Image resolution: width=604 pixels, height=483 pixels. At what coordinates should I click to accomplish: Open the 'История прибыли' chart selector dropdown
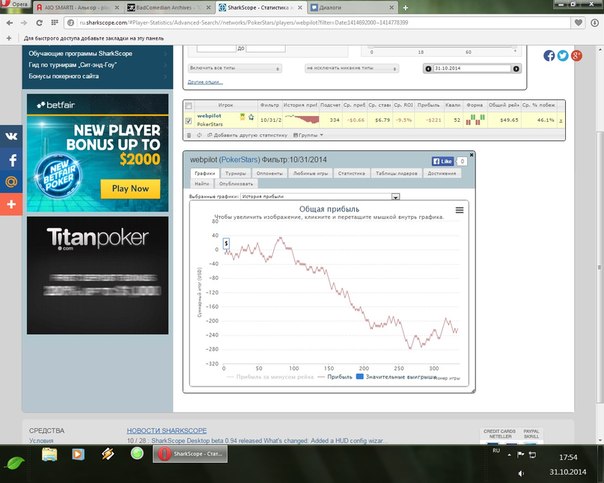(x=320, y=196)
